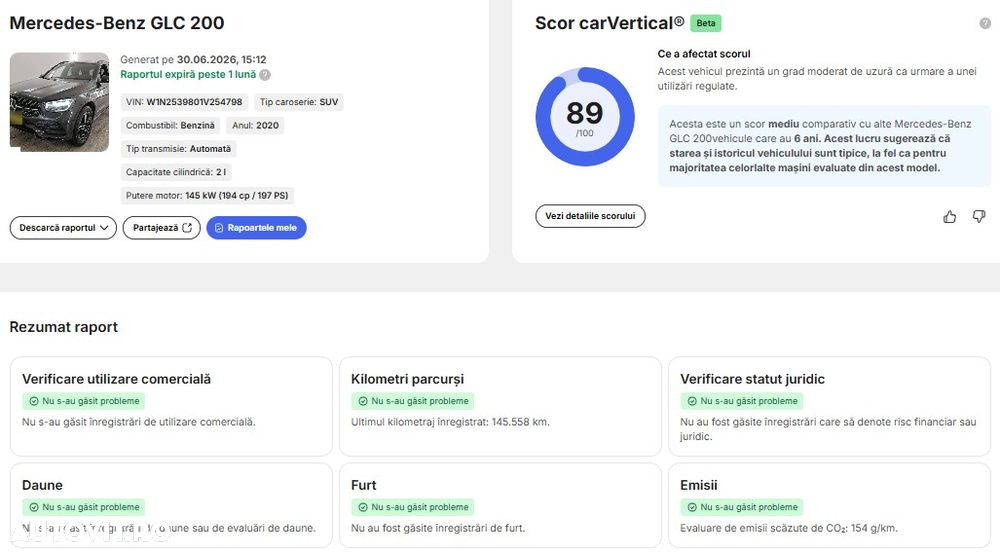
Task: Click the Tip caroserie: SUV tag
Action: coord(298,102)
